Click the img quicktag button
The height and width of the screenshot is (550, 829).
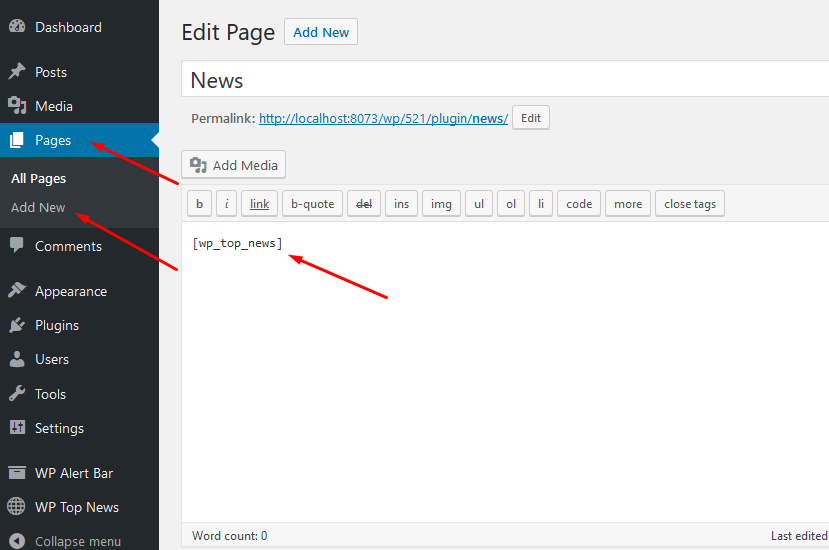click(x=441, y=204)
